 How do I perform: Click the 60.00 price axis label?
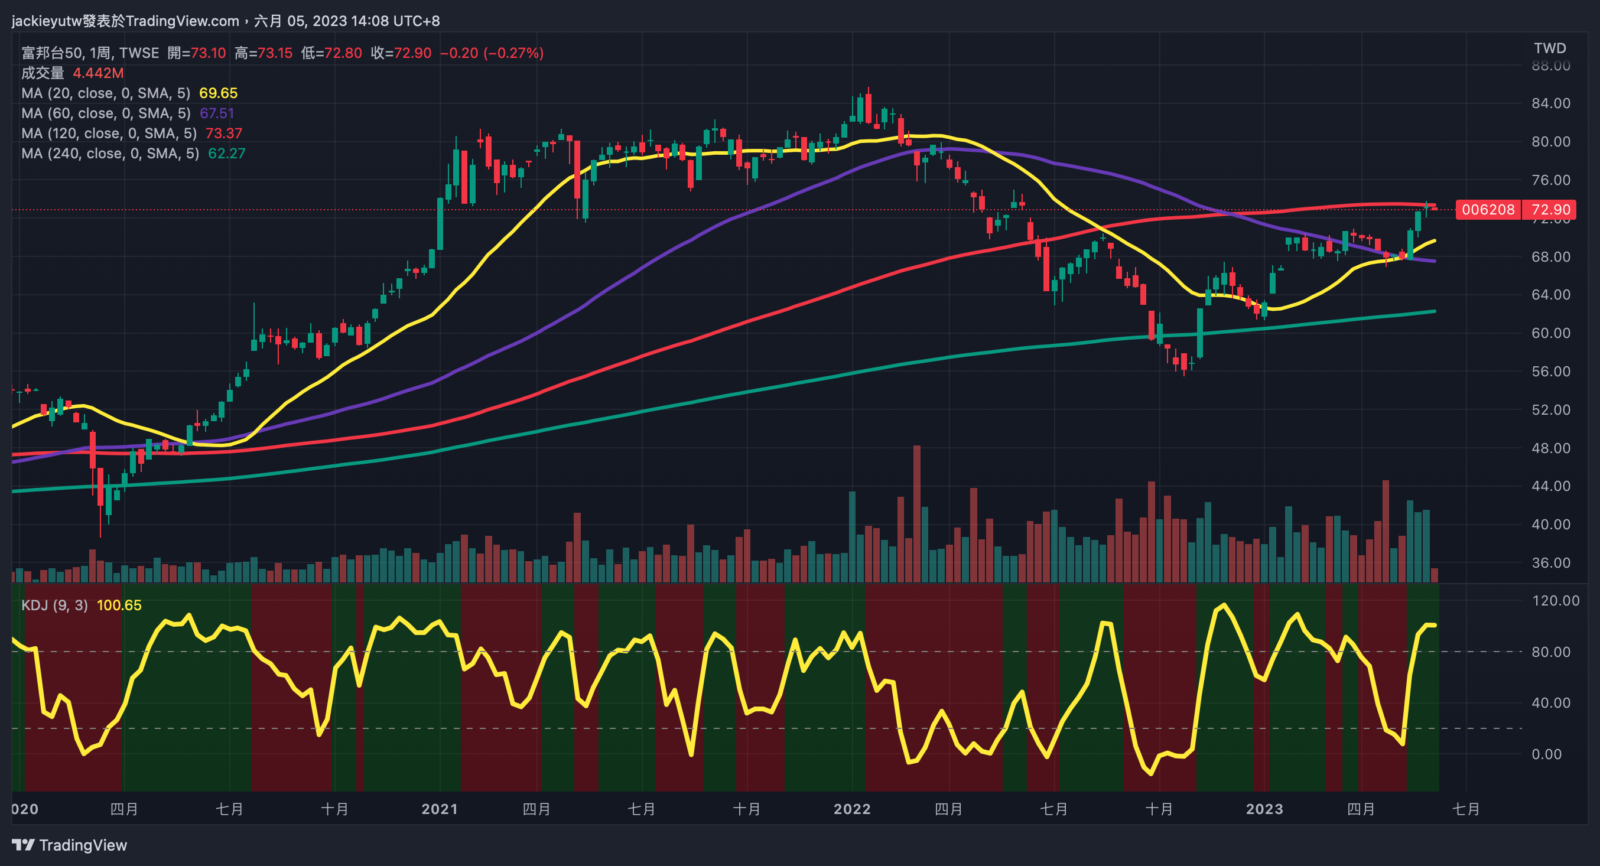(x=1550, y=333)
